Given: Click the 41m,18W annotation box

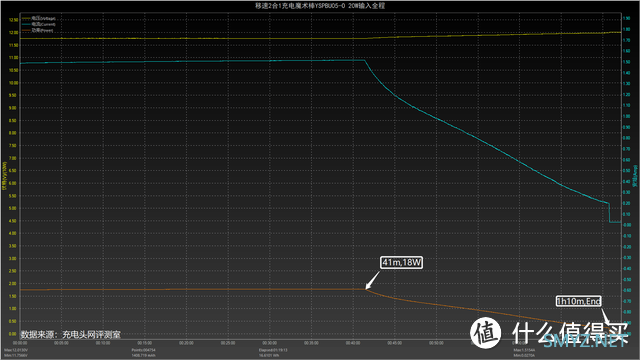Looking at the screenshot, I should tap(401, 262).
